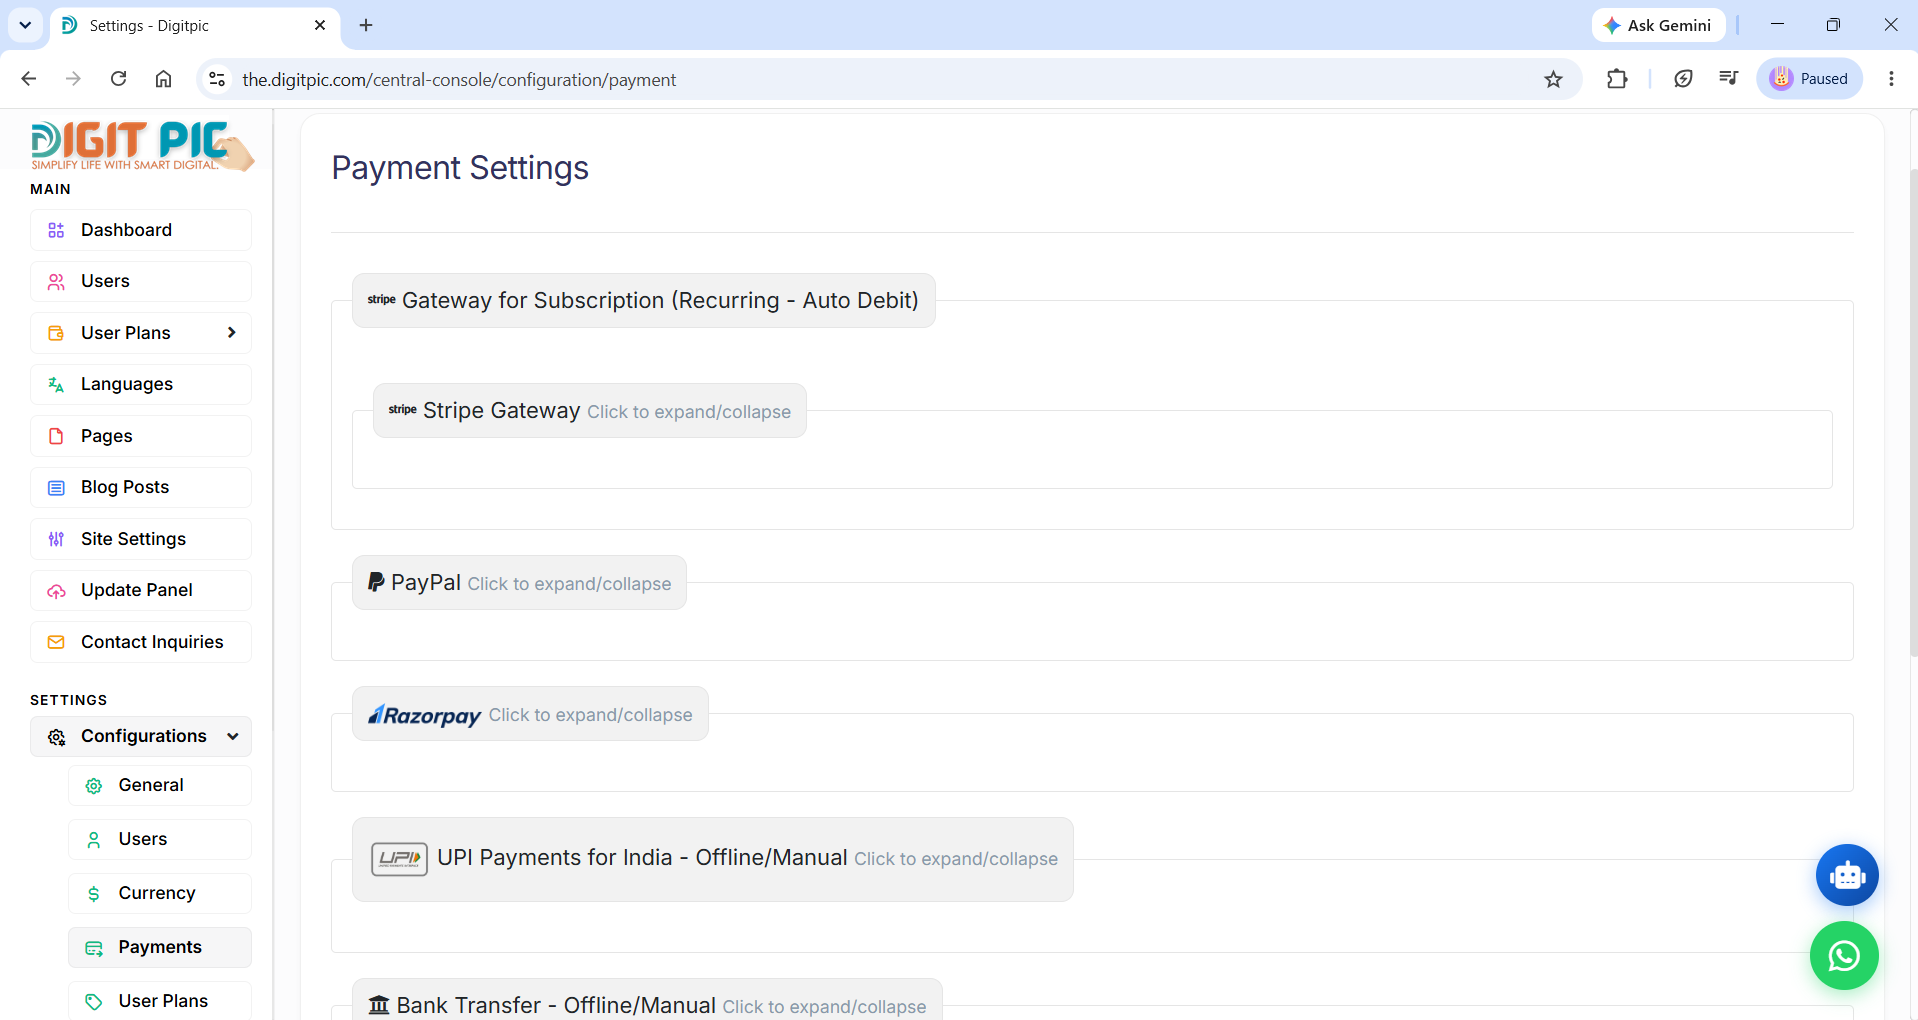Go back to the previous page

(29, 79)
